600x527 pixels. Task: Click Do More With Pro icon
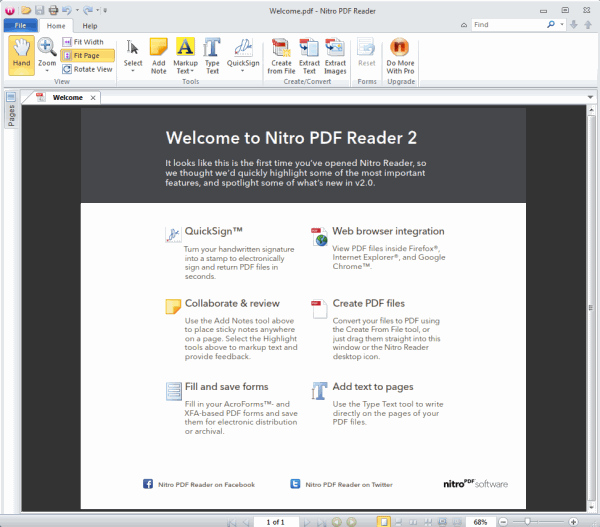click(x=399, y=53)
